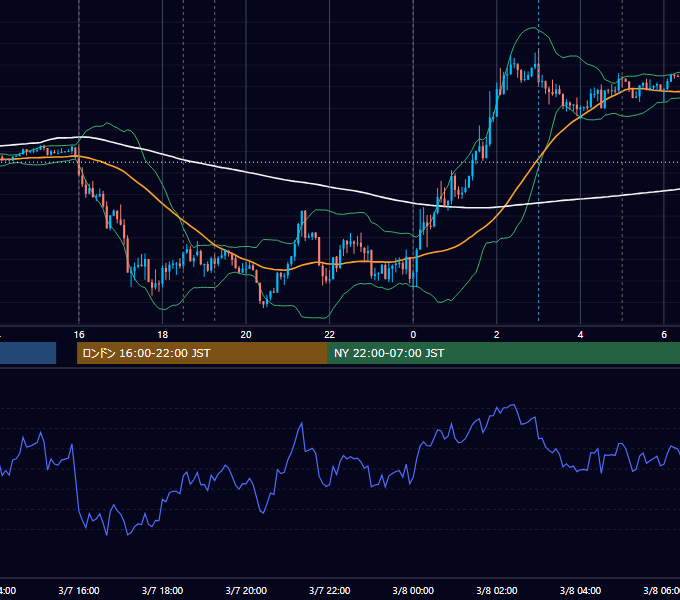Click the 3/8 00:00 date label
The height and width of the screenshot is (600, 680).
pyautogui.click(x=413, y=591)
